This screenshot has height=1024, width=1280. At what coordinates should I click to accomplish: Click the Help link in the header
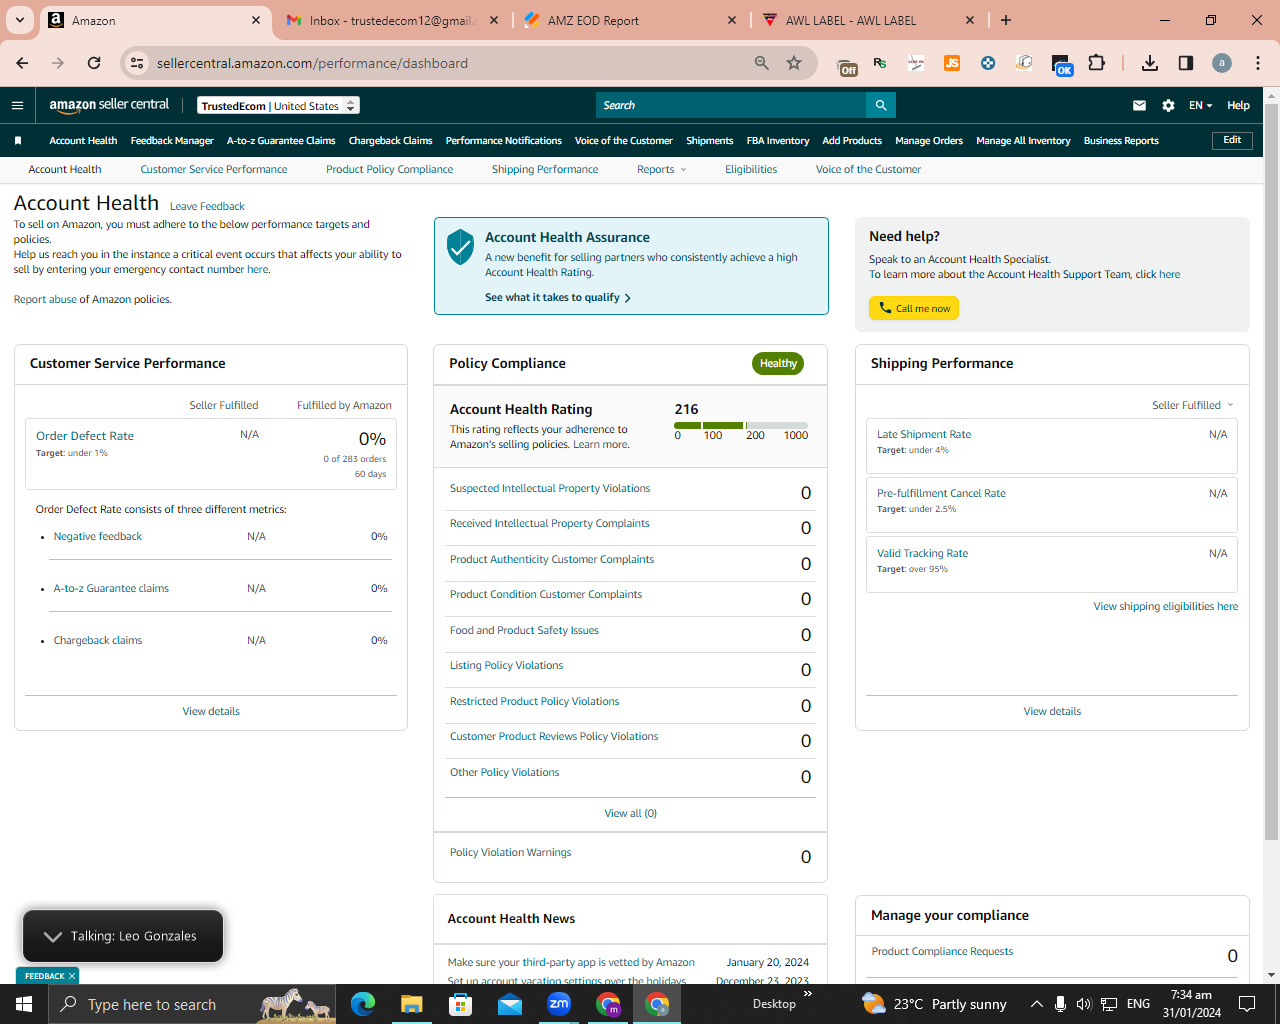tap(1238, 105)
